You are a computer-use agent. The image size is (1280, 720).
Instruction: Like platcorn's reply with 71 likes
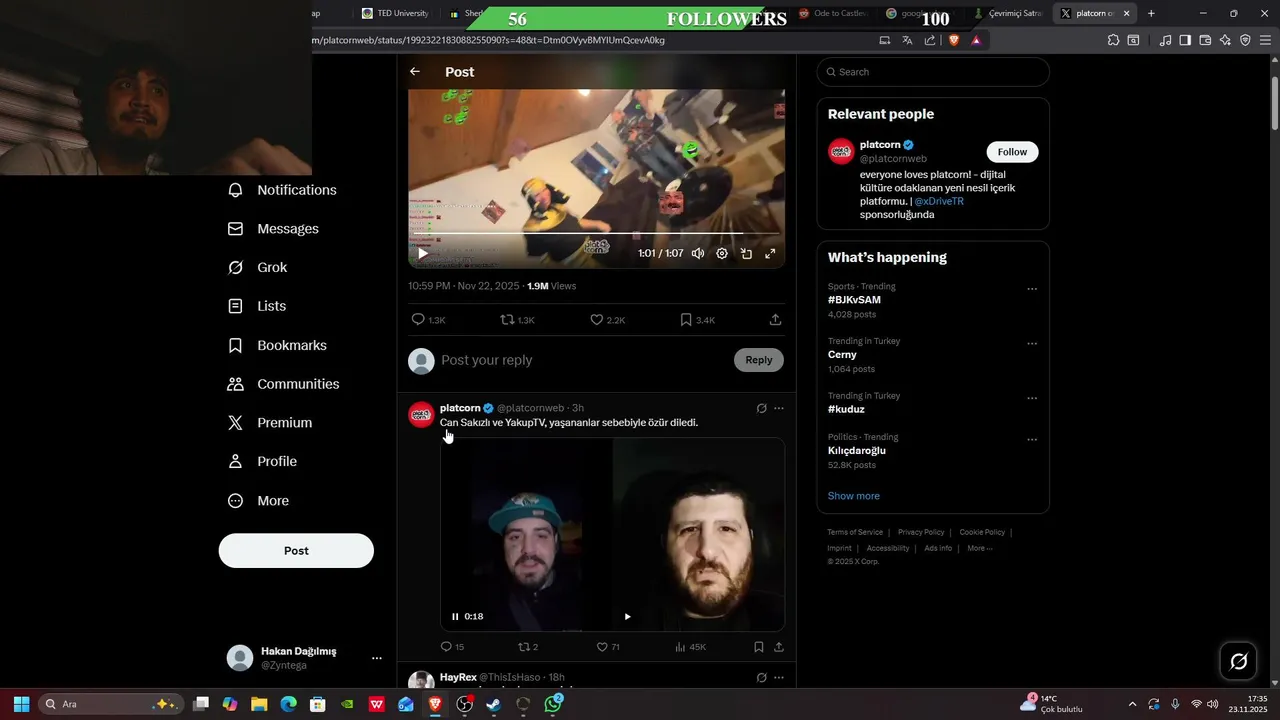point(608,647)
